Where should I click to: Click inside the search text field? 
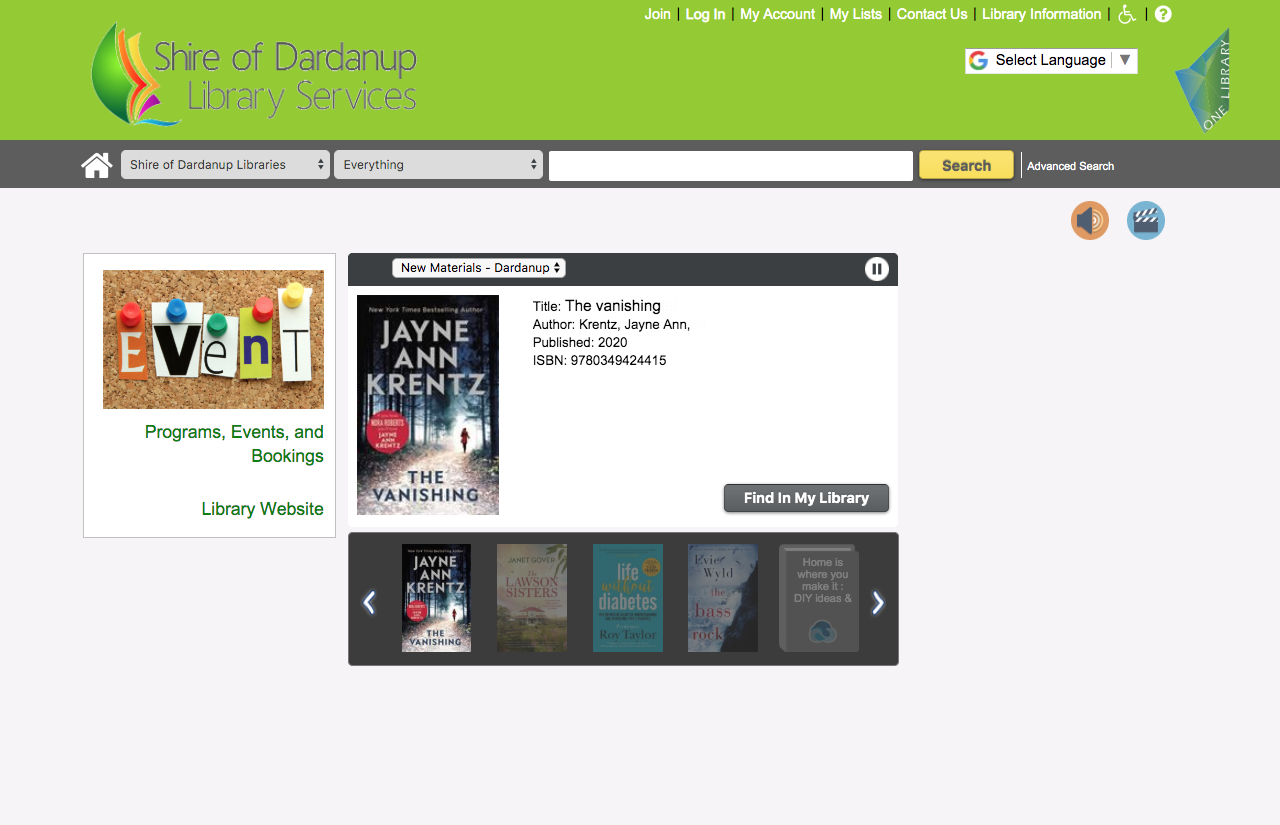pos(731,166)
